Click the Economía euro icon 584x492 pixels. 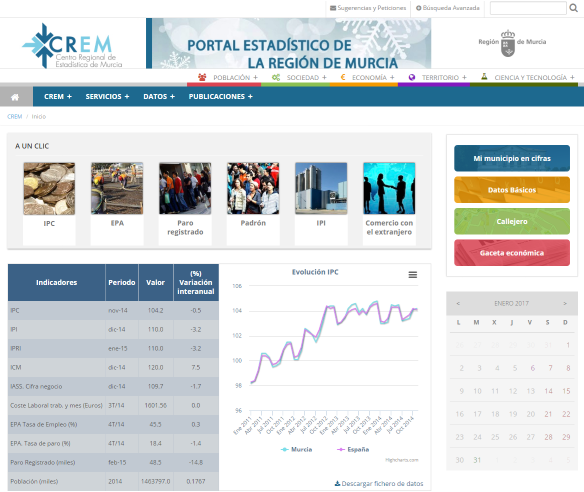[x=343, y=77]
